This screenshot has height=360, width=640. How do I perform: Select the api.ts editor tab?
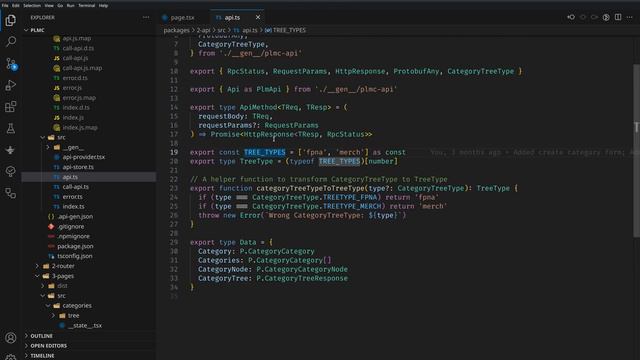(232, 18)
